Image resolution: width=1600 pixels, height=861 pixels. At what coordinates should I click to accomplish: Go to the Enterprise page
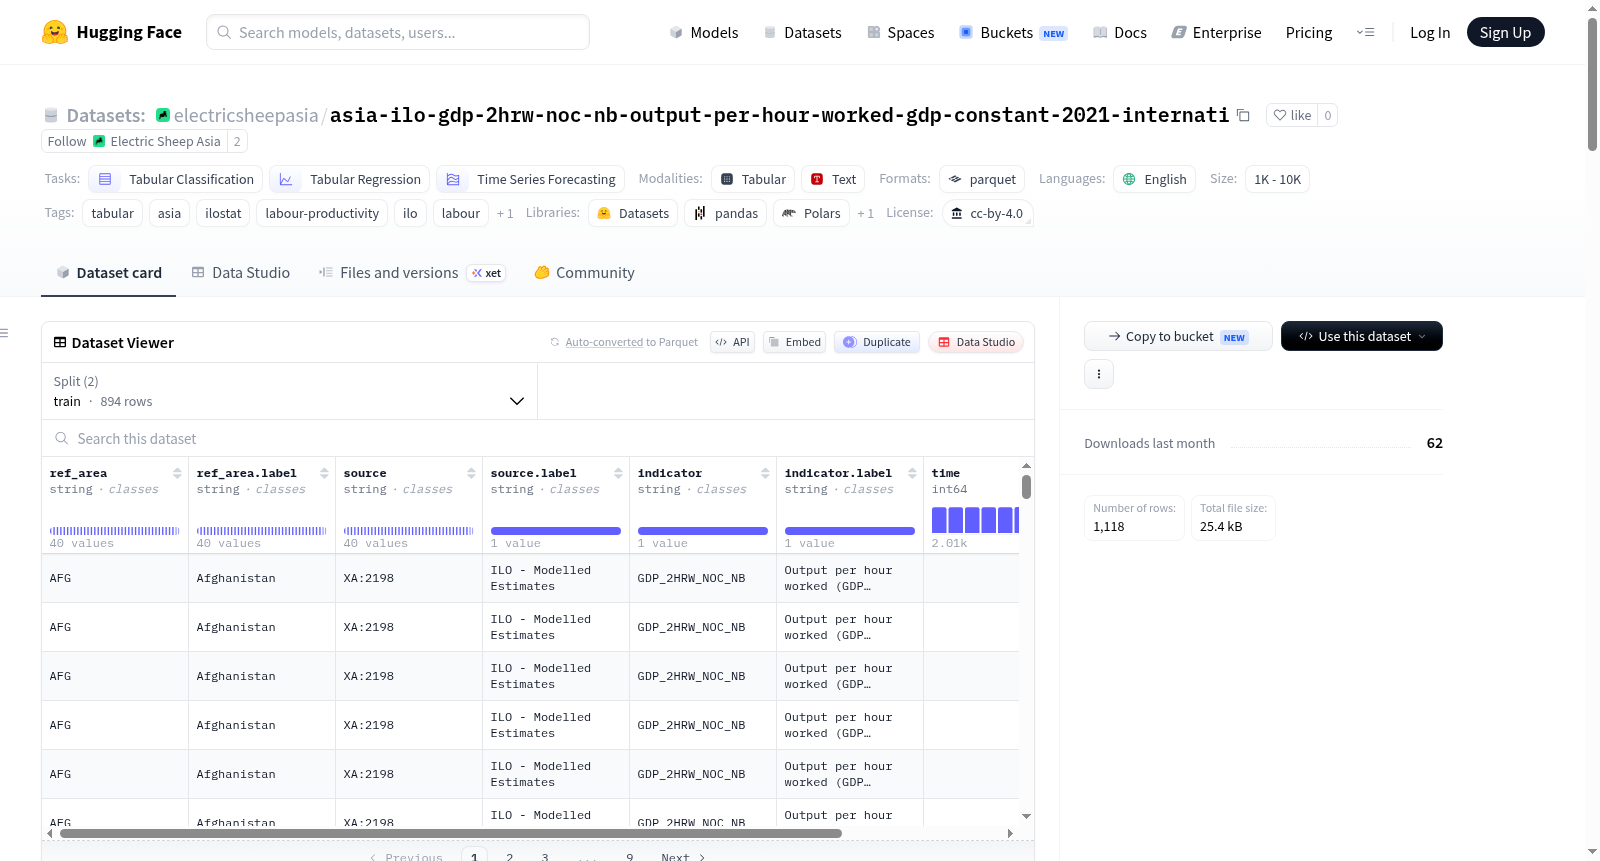[1216, 32]
